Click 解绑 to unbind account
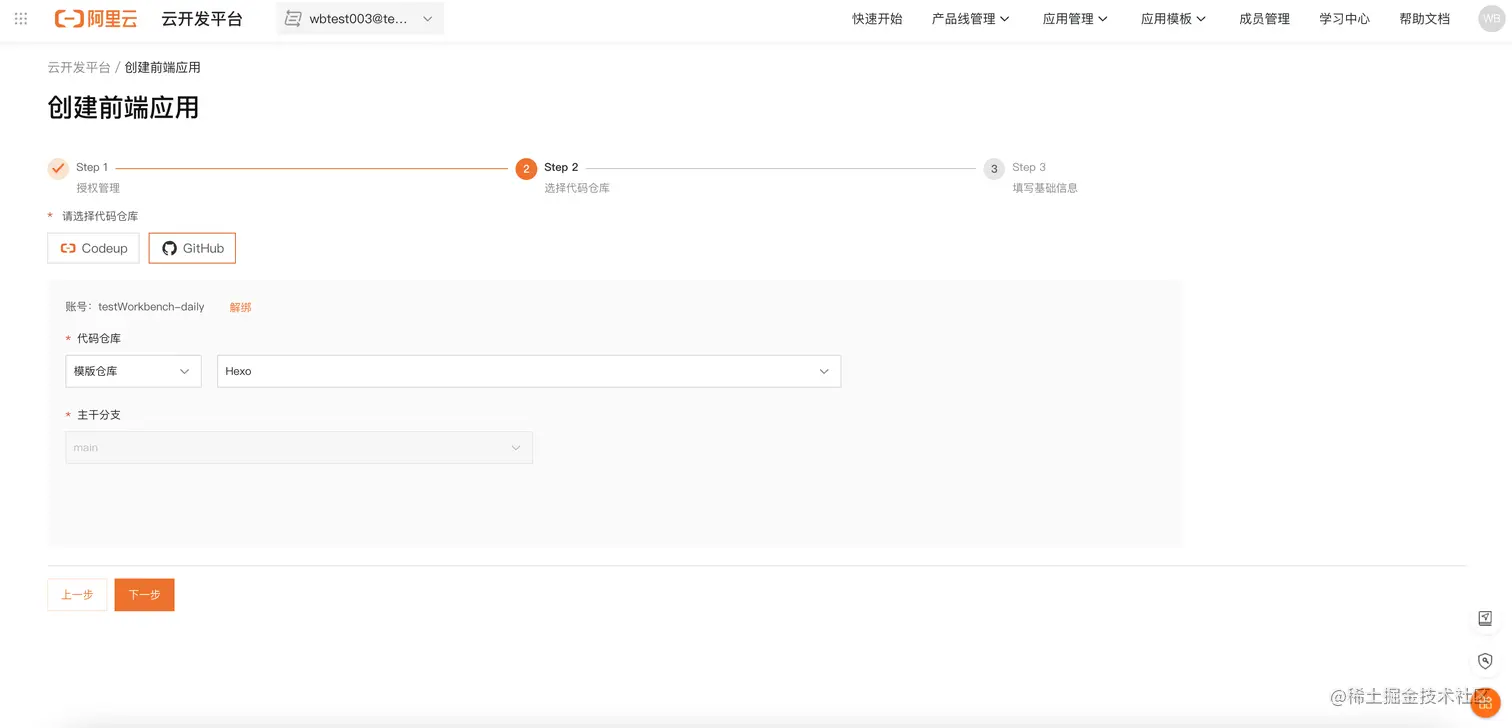The width and height of the screenshot is (1512, 728). (240, 307)
